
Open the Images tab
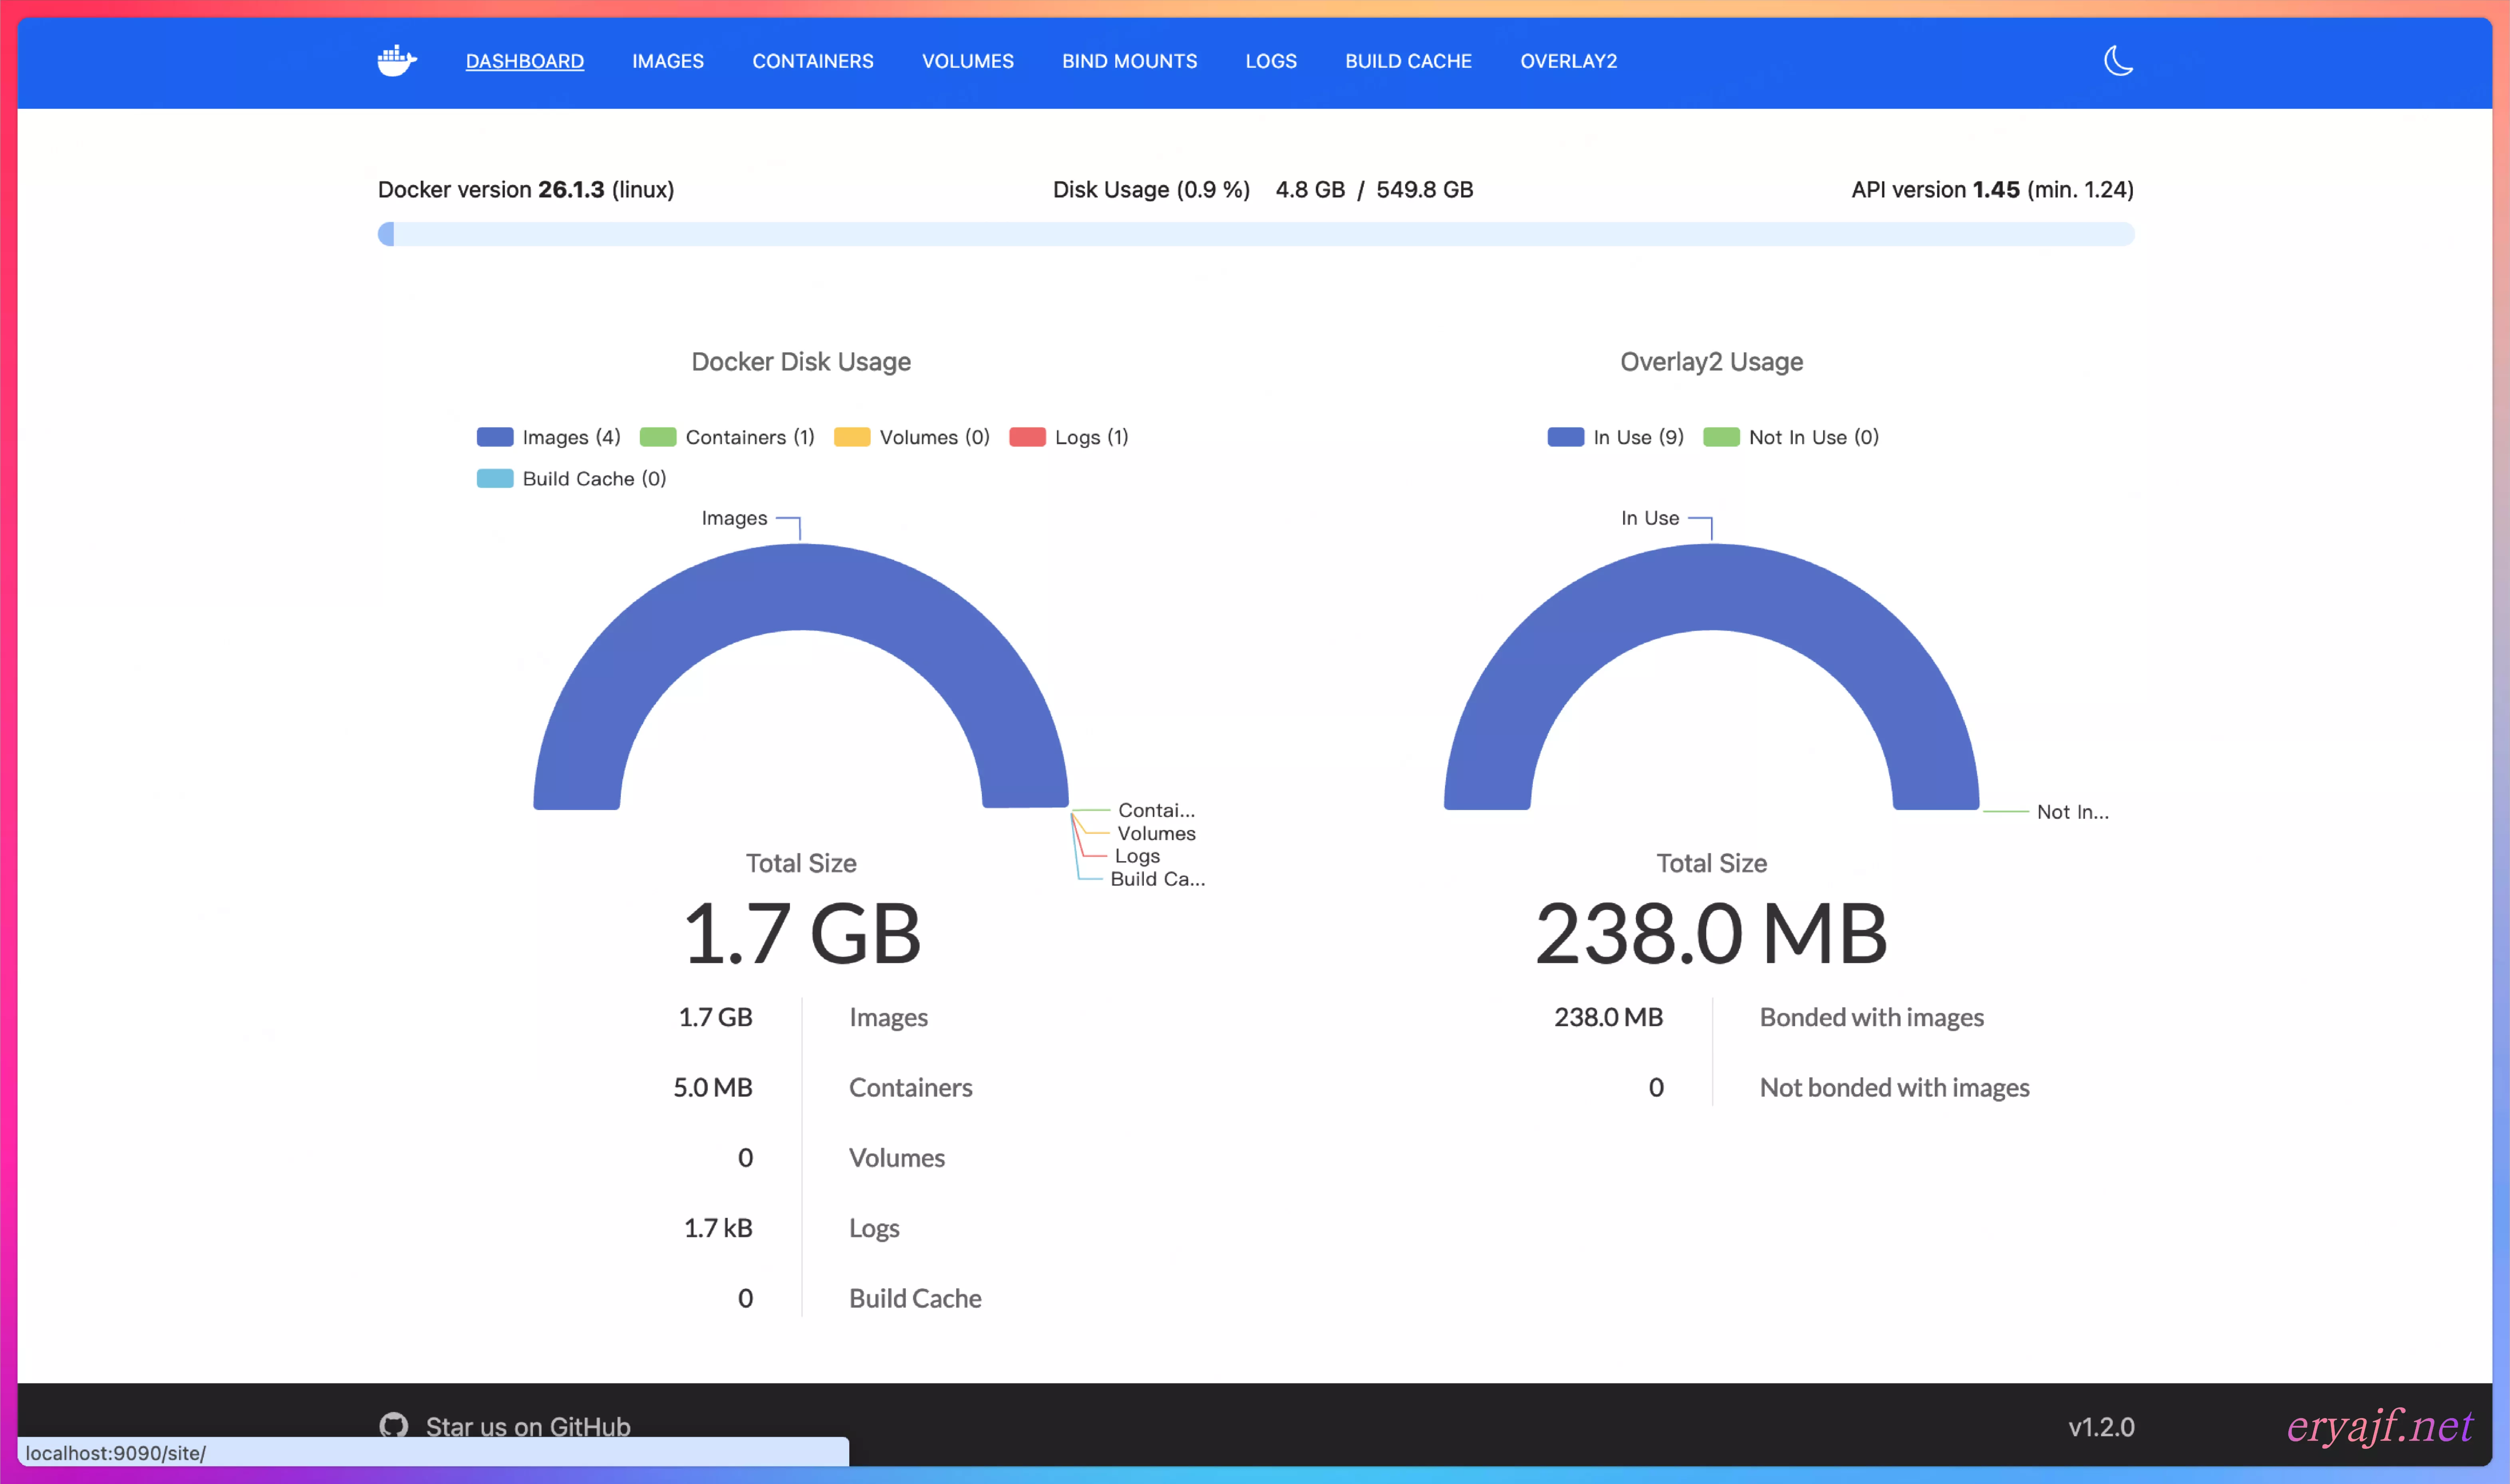coord(667,61)
